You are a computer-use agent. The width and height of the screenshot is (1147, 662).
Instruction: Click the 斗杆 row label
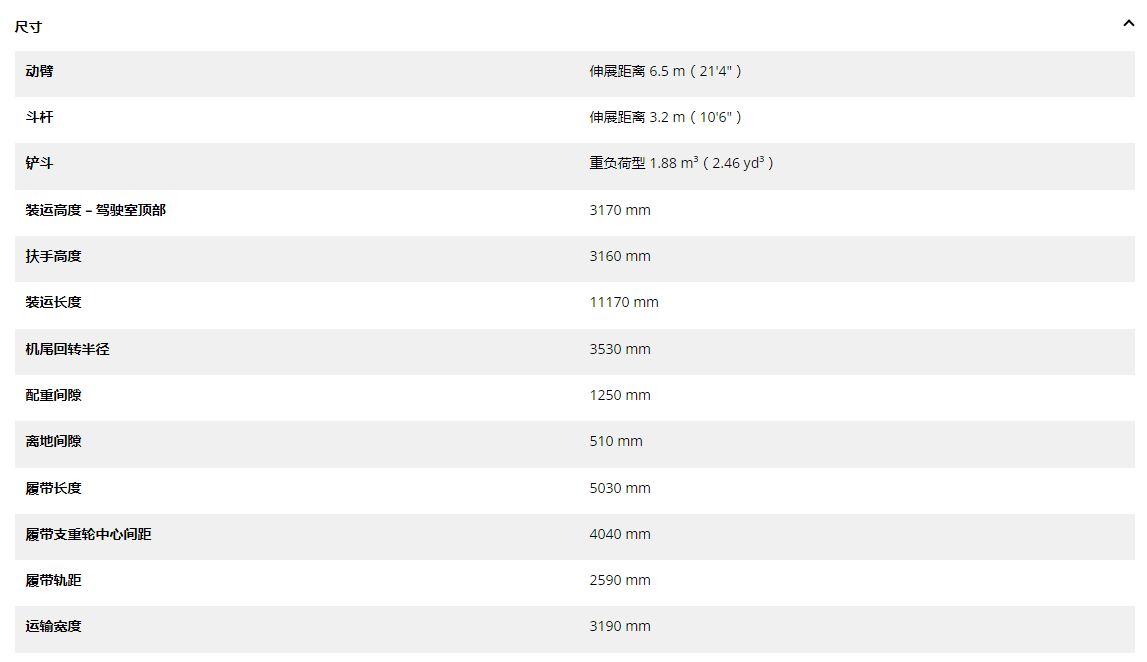pos(40,117)
